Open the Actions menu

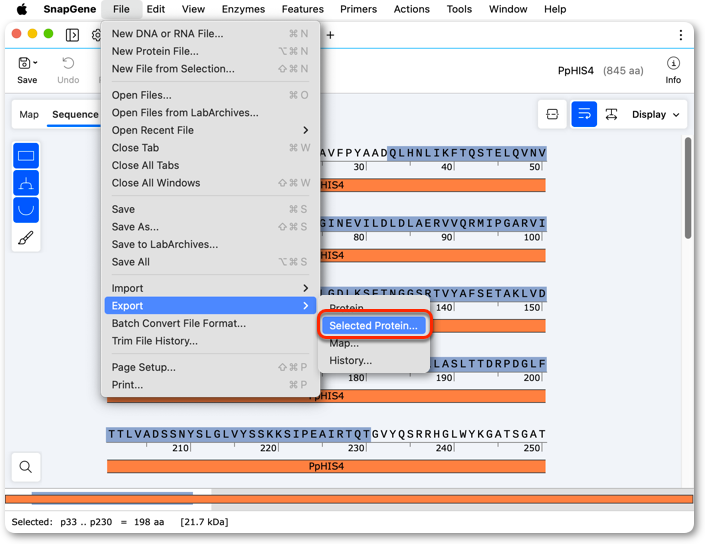tap(411, 9)
